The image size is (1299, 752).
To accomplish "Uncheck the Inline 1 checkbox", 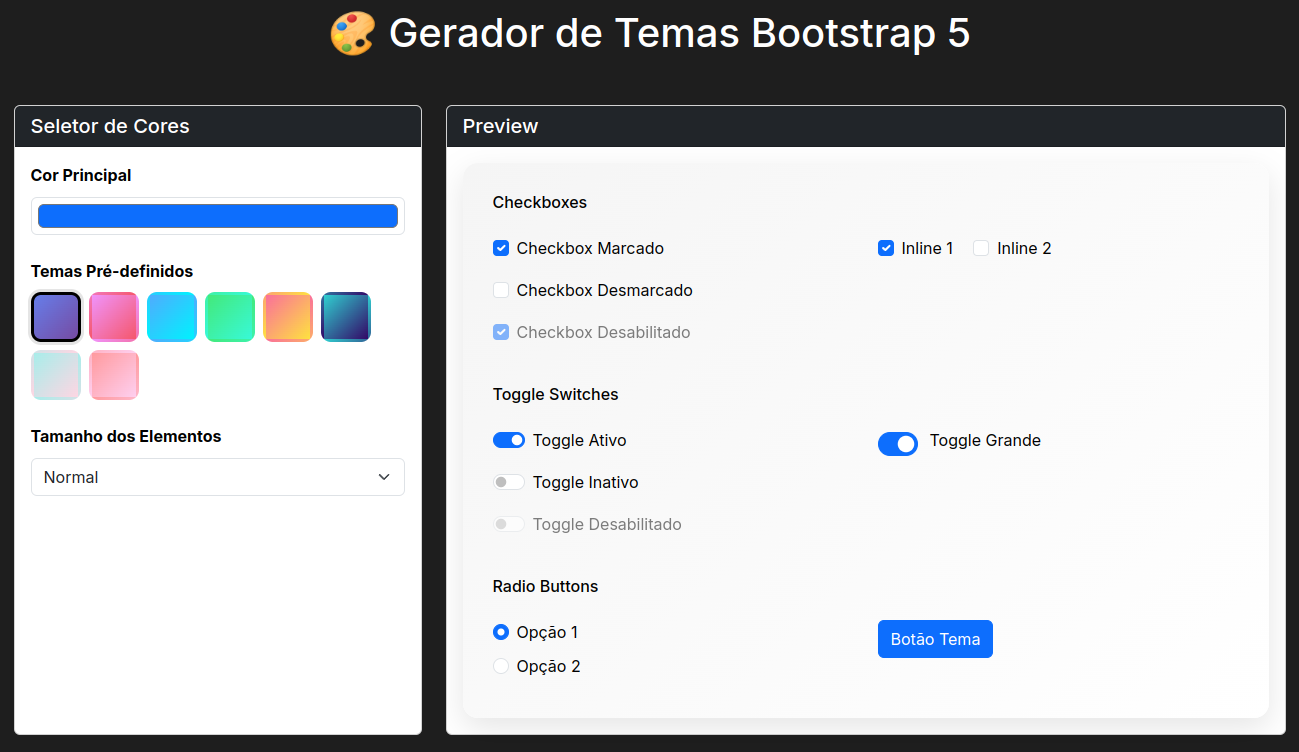I will [885, 248].
